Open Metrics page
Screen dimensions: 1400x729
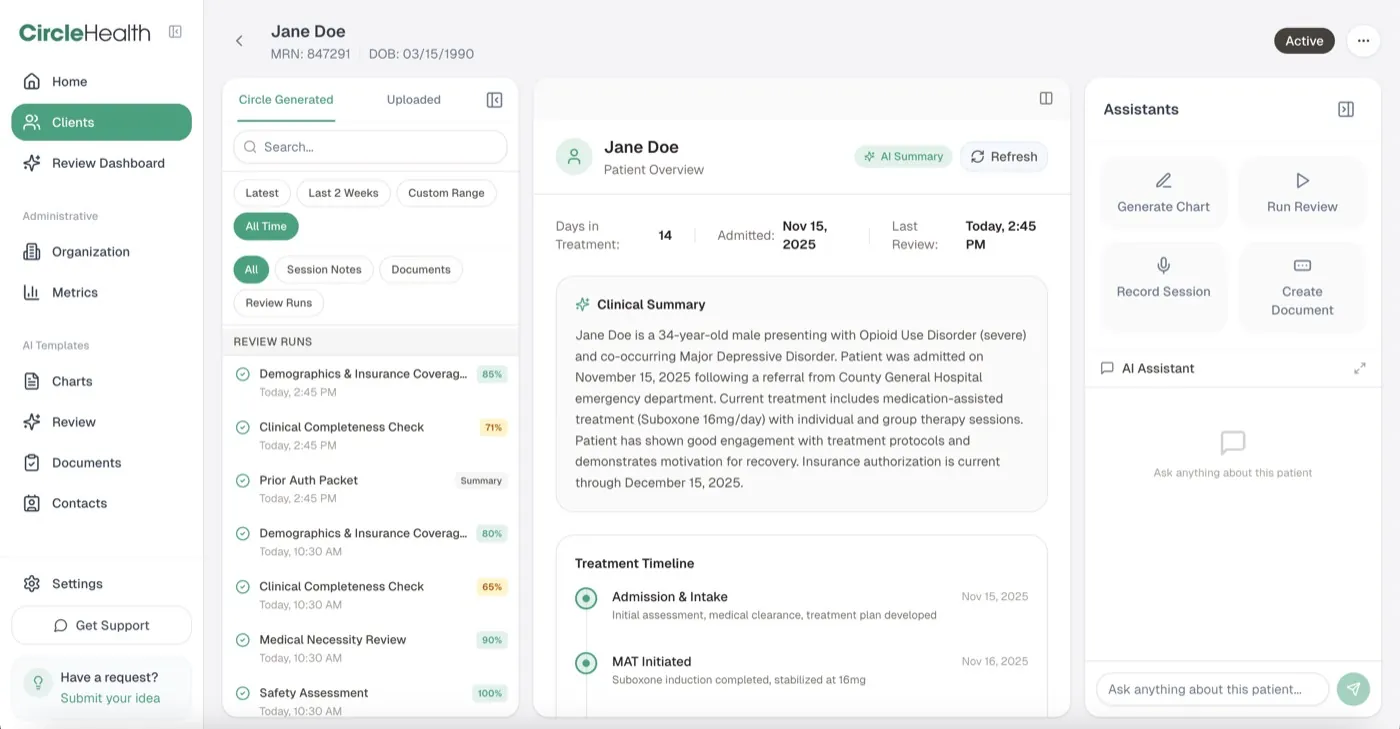101,293
